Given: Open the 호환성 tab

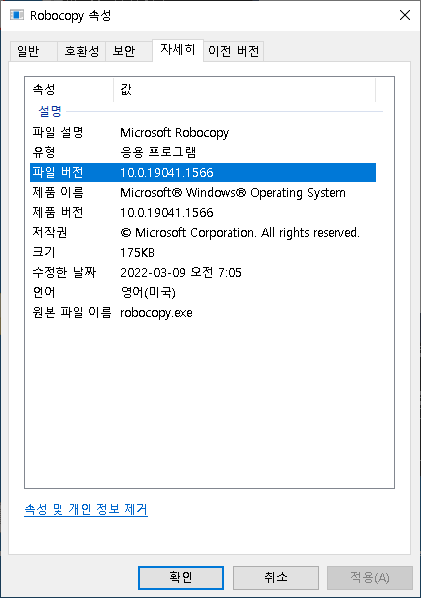Looking at the screenshot, I should click(x=81, y=51).
